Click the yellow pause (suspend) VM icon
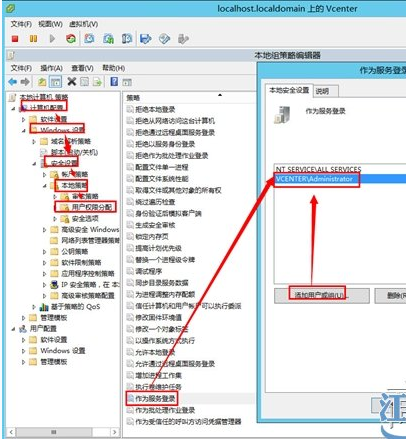The image size is (406, 439). 33,39
